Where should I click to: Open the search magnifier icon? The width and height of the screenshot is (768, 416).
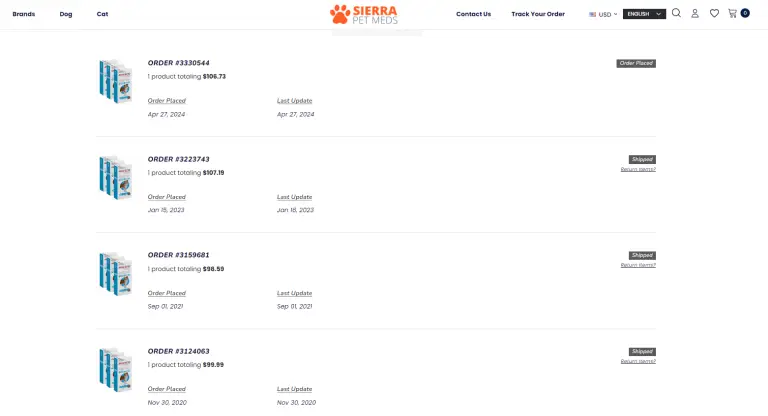676,14
